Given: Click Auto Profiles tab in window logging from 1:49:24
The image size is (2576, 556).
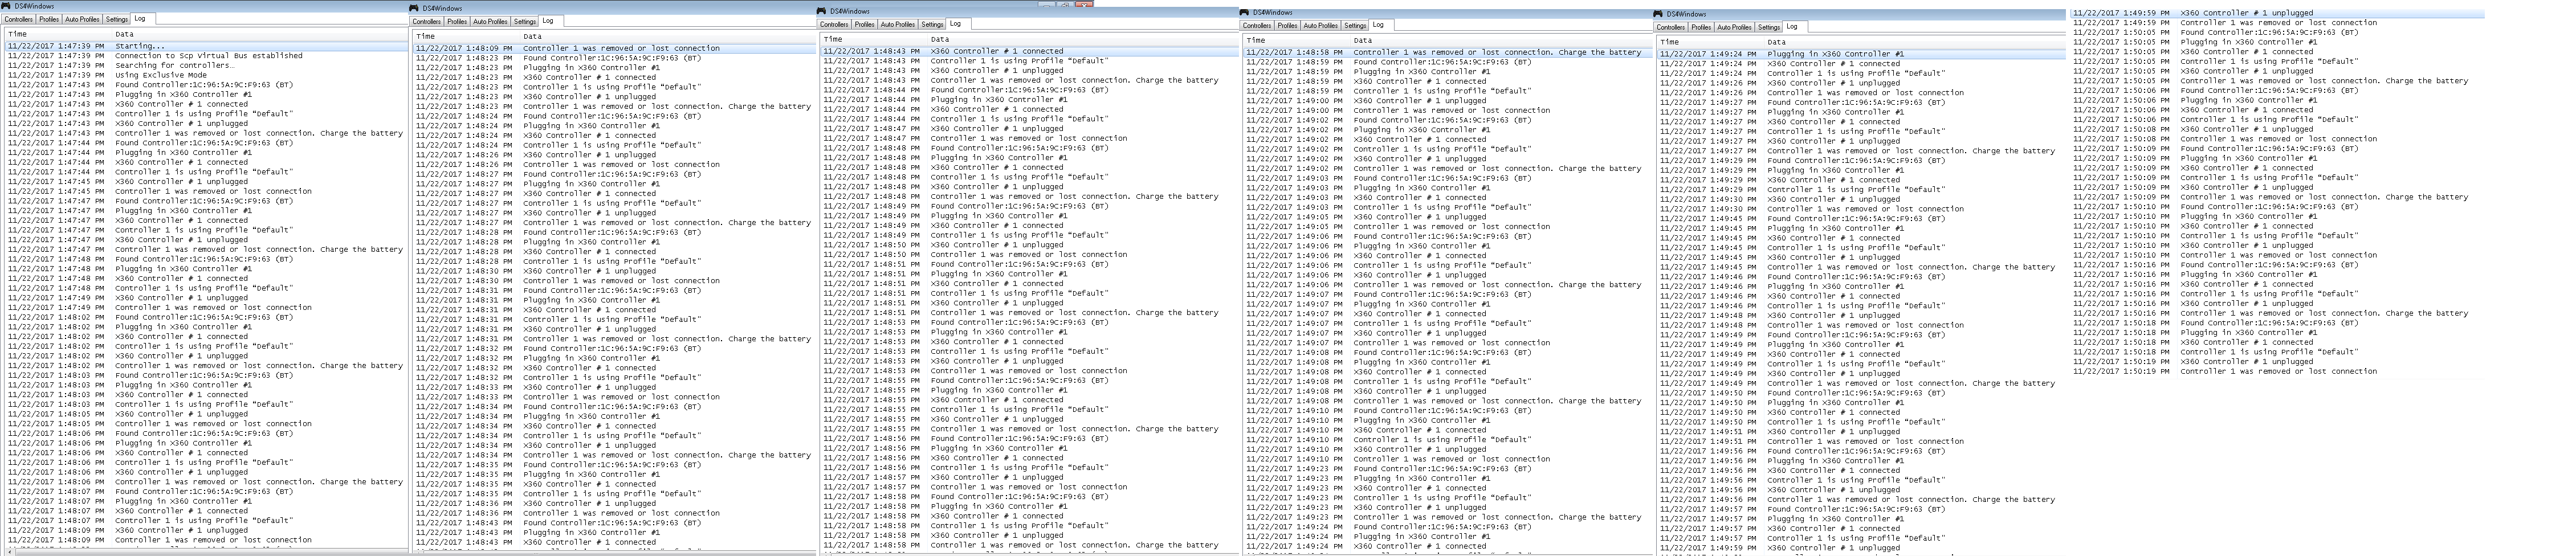Looking at the screenshot, I should (x=1735, y=27).
